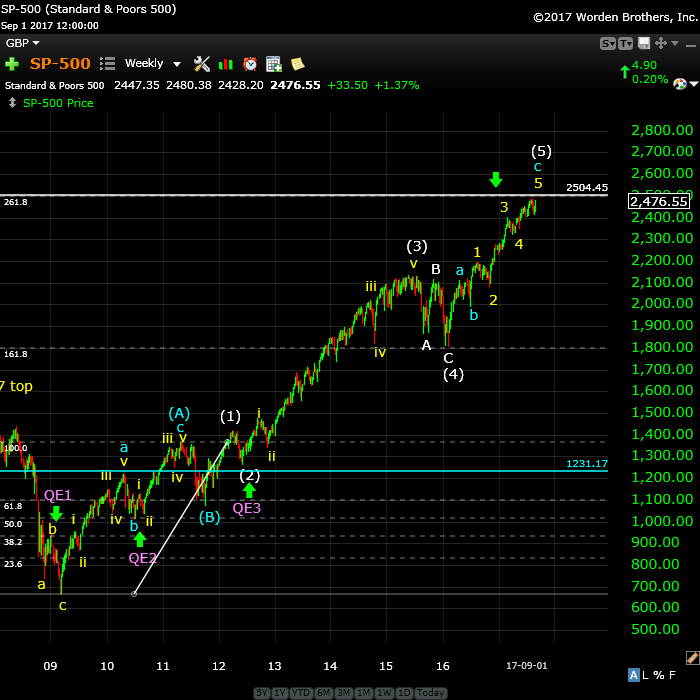
Task: Expand the arrow next to color palette
Action: point(694,84)
